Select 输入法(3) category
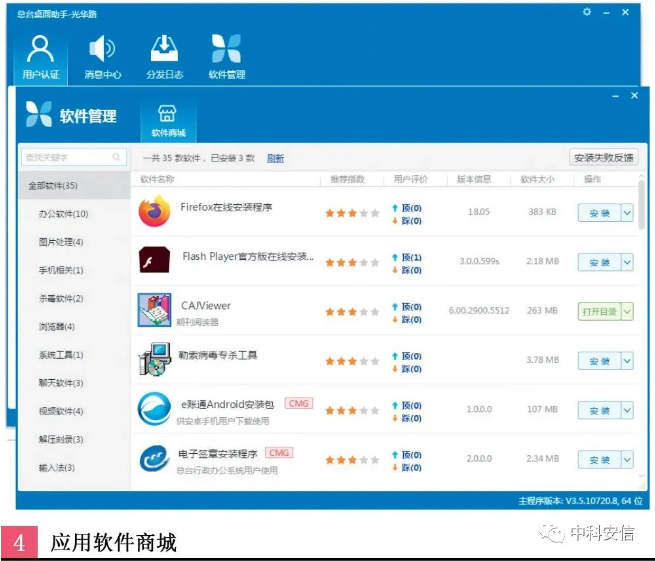 tap(57, 467)
